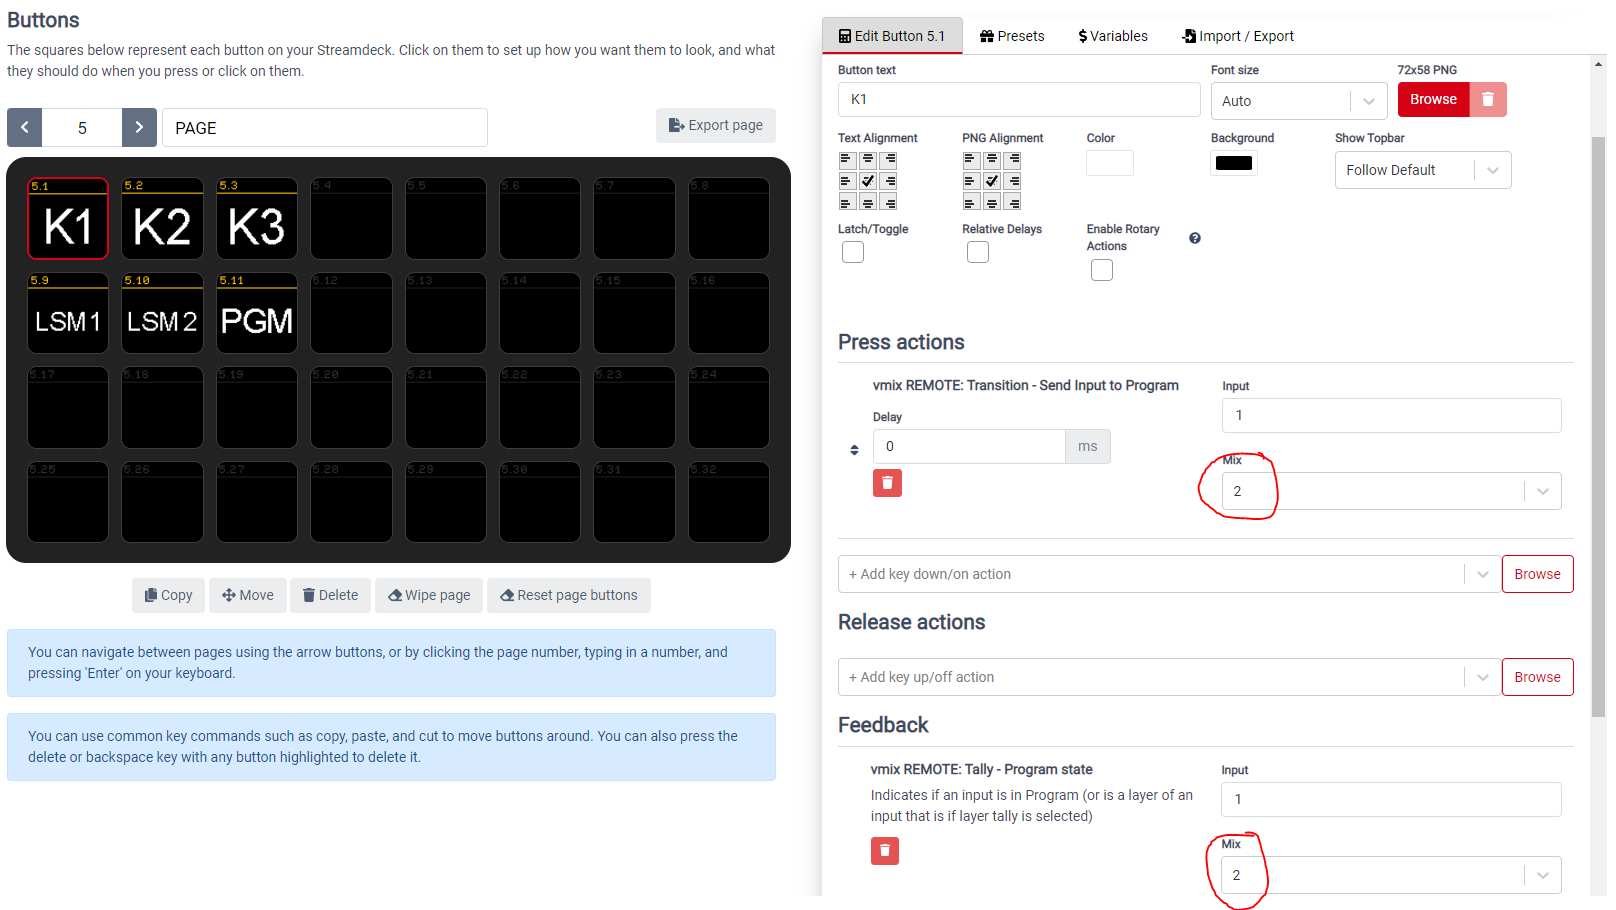The image size is (1616, 910).
Task: Click the previous page arrow button
Action: point(25,128)
